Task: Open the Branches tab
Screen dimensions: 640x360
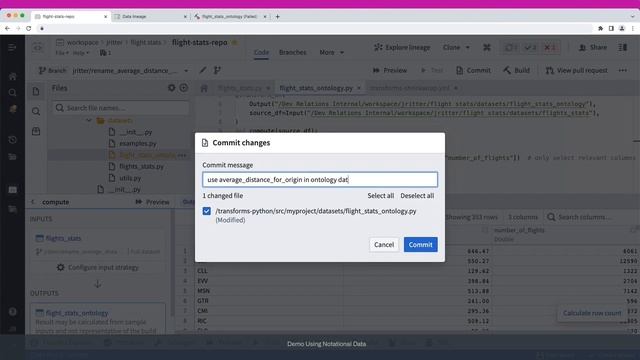Action: point(292,52)
